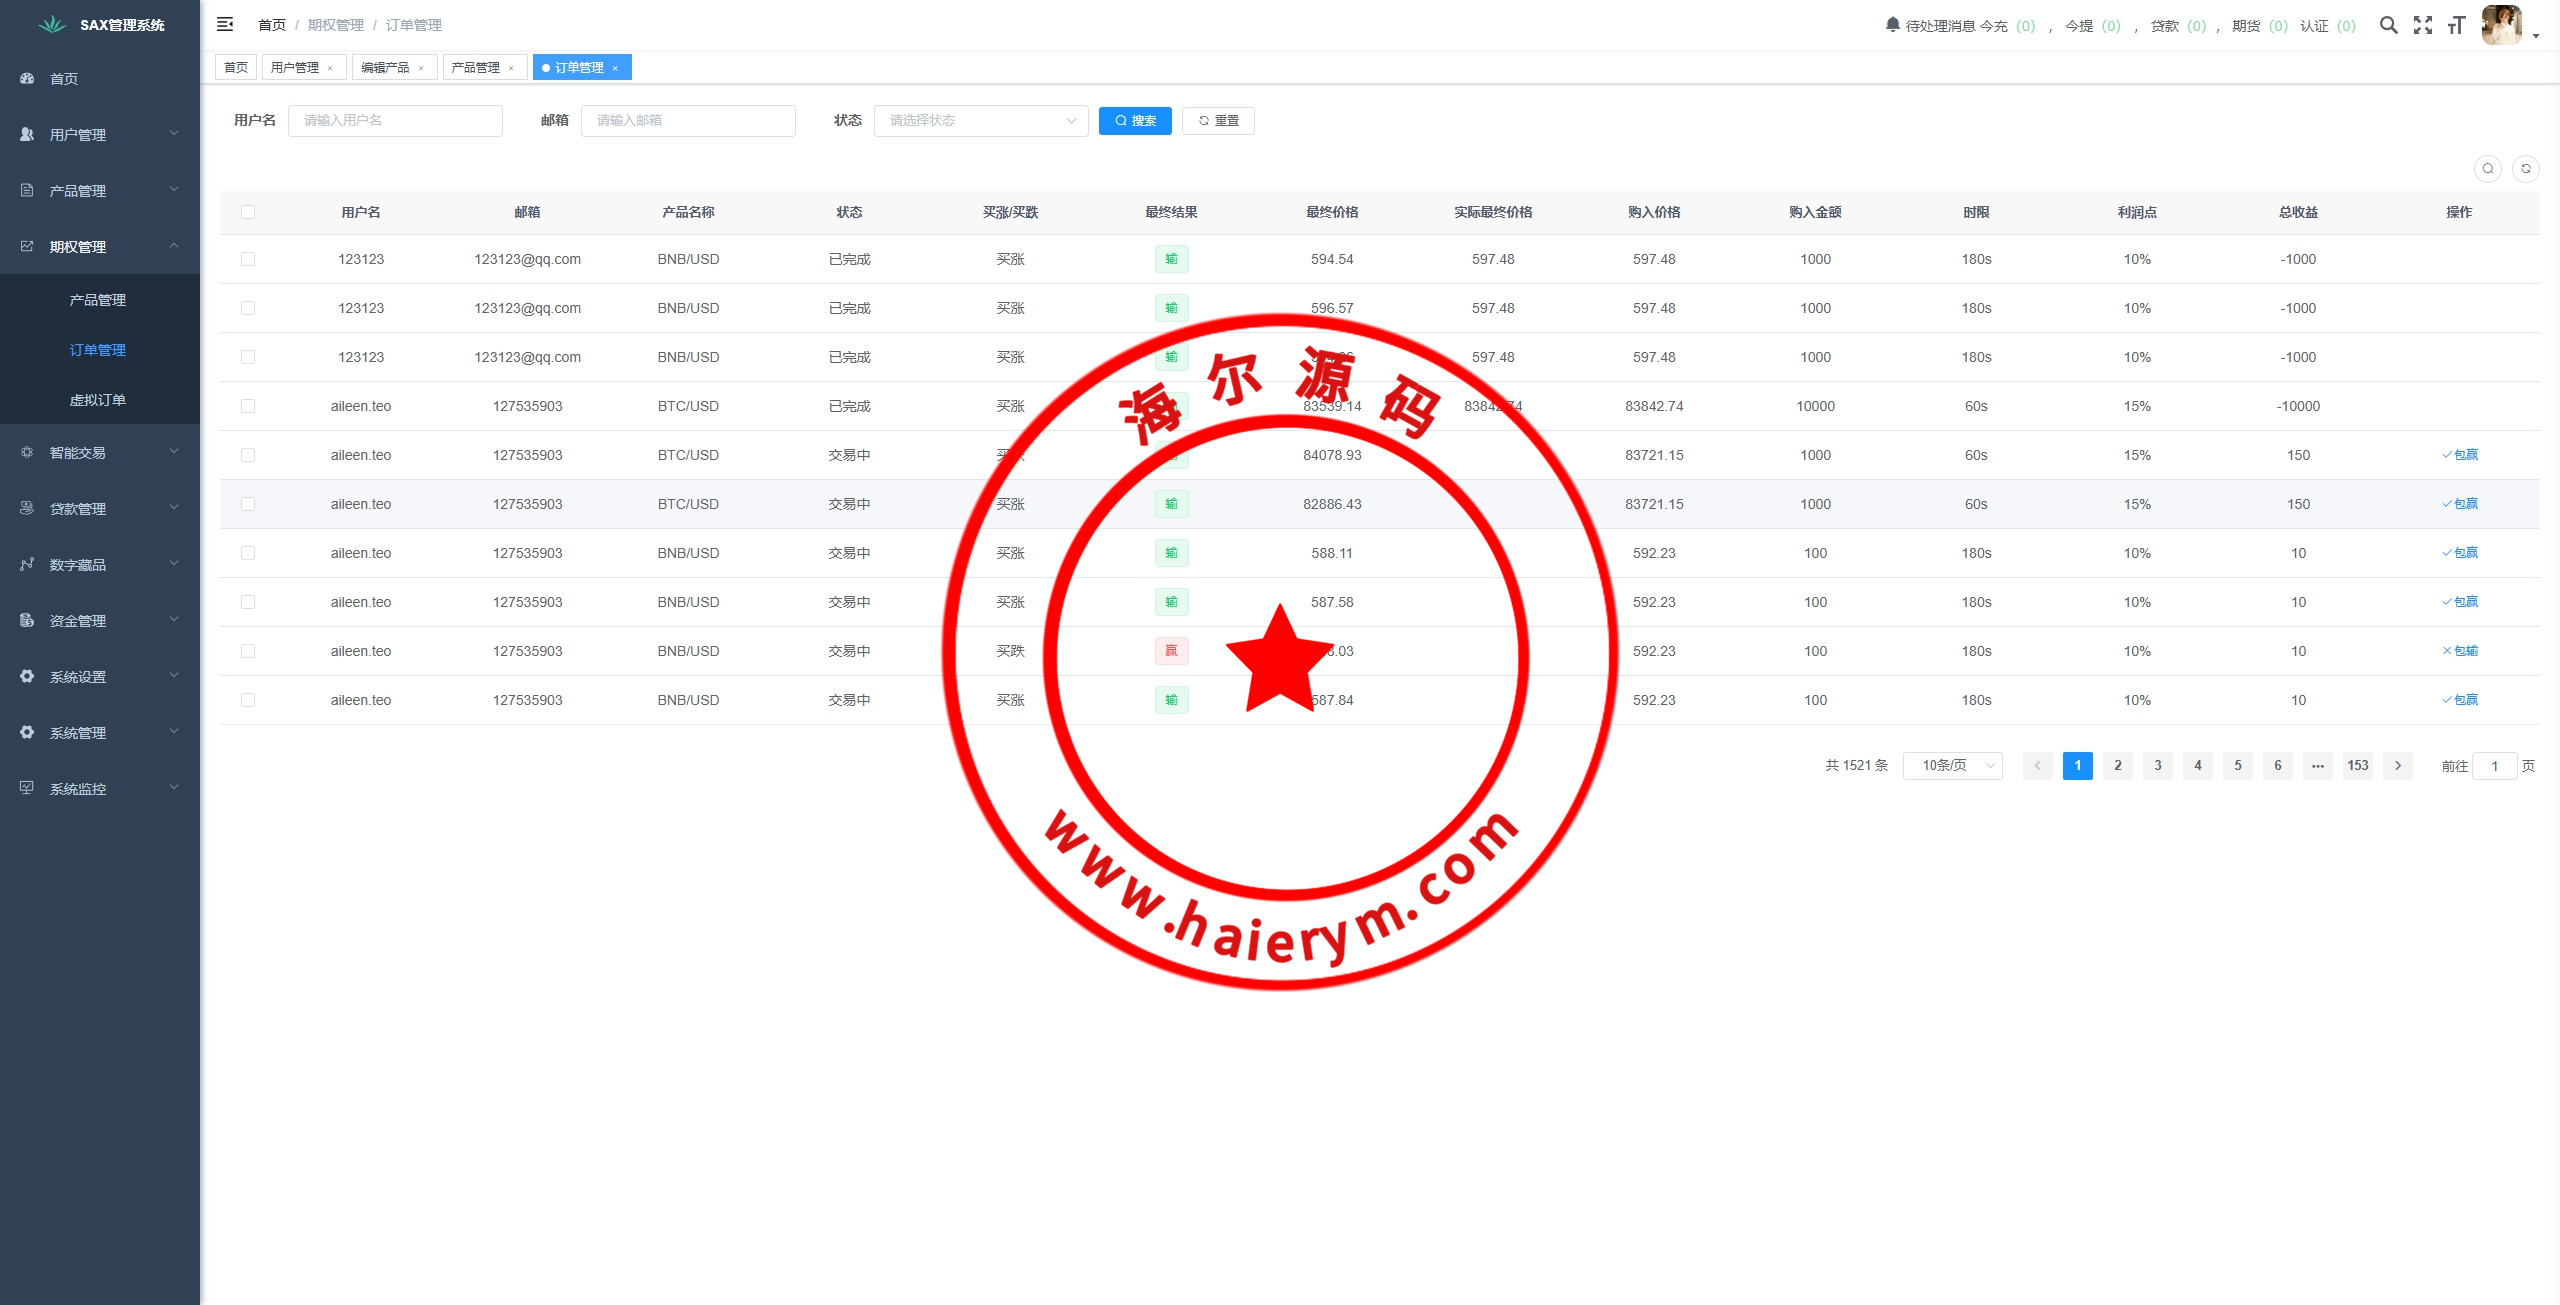The width and height of the screenshot is (2560, 1305).
Task: Click into the 用户名 input field
Action: (x=395, y=120)
